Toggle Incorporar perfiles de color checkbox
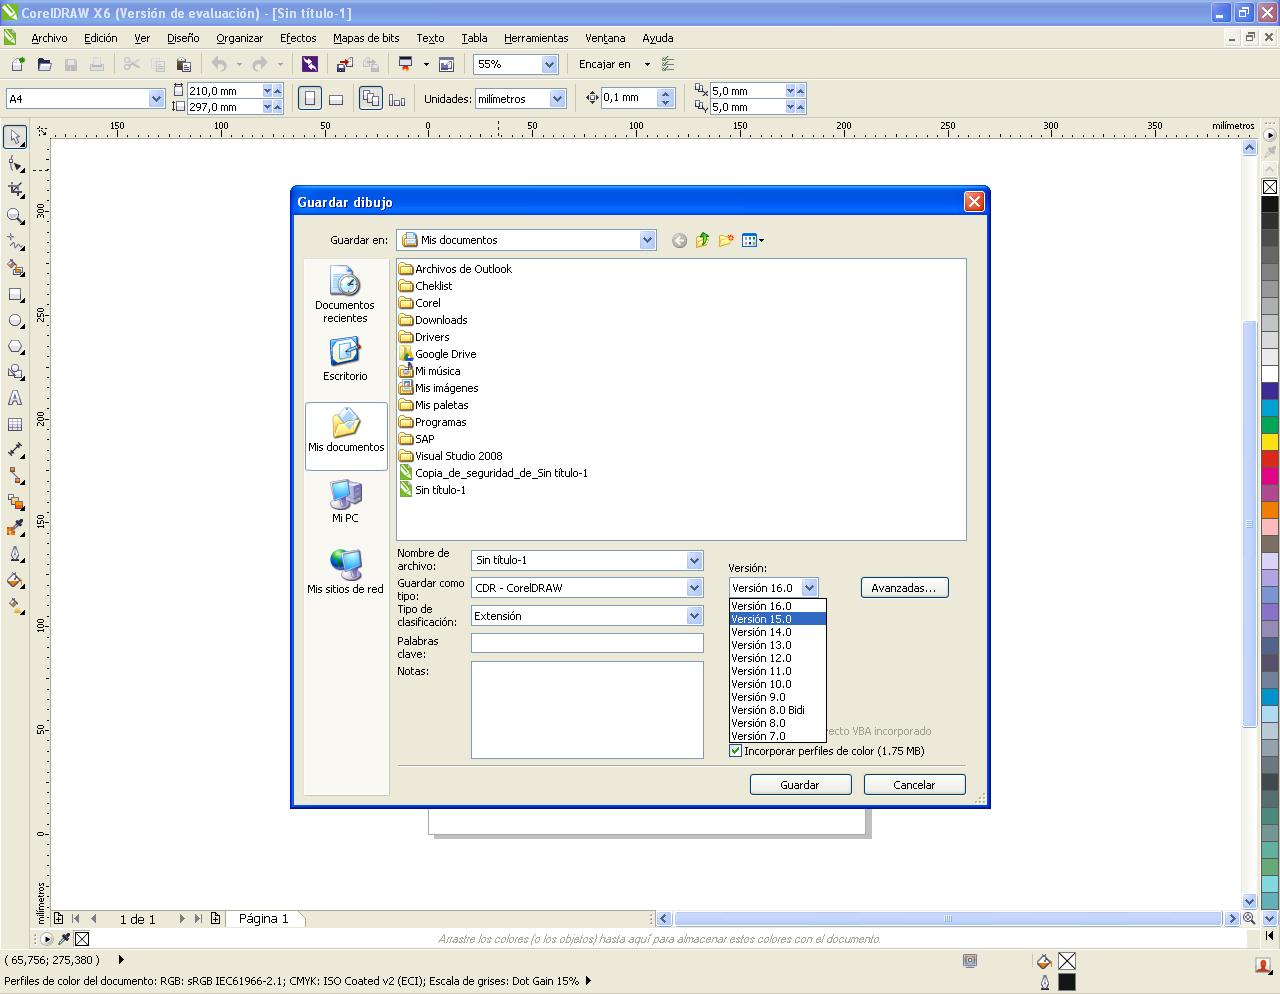The image size is (1280, 994). click(x=736, y=751)
